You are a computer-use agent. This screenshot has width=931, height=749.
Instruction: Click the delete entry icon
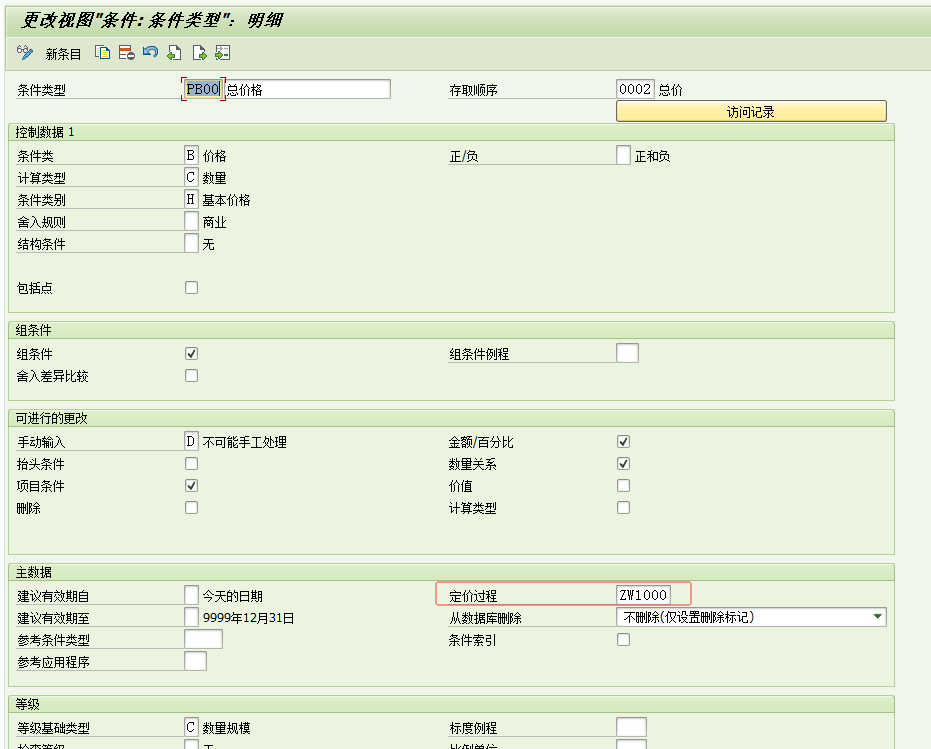coord(126,53)
